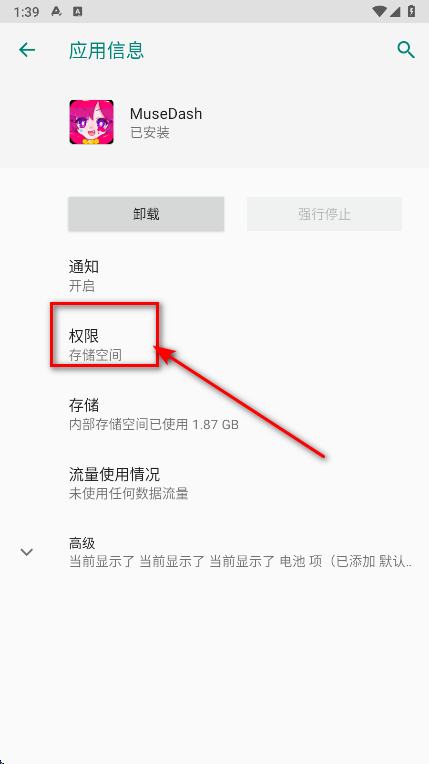Screen dimensions: 429x764
Task: Tap the MuseDash app icon
Action: click(x=92, y=122)
